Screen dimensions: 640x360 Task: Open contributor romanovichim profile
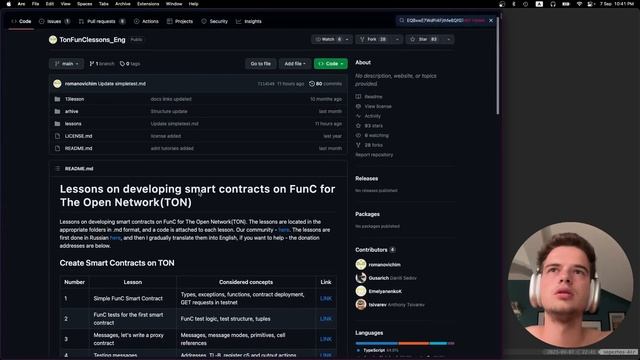click(384, 265)
